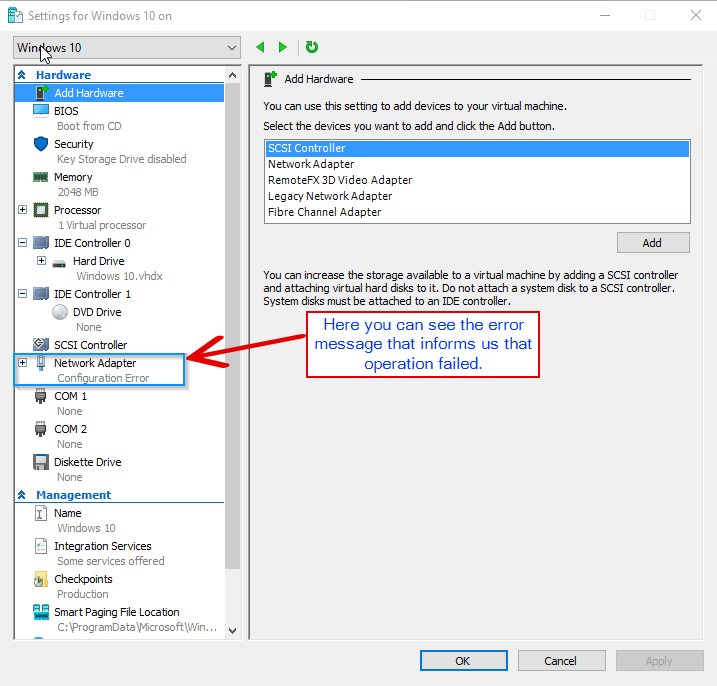Viewport: 717px width, 686px height.
Task: Click 'Some services offered' text
Action: click(111, 561)
